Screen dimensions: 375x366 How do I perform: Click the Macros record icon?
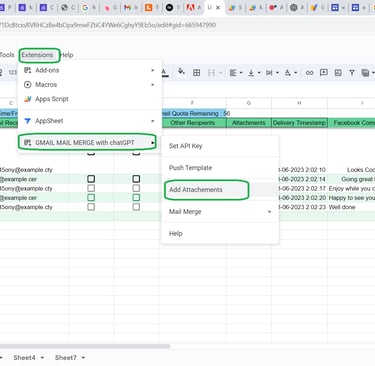28,85
